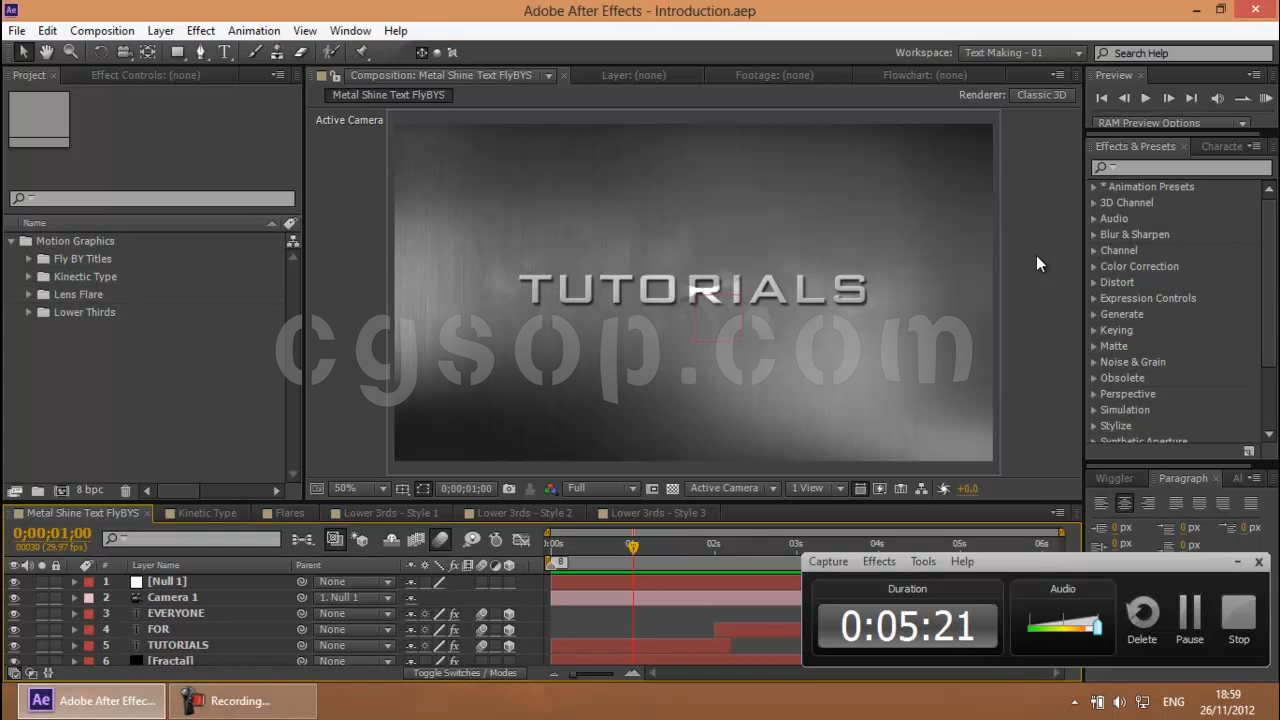Open the Workspace dropdown
1280x720 pixels.
(x=1022, y=53)
